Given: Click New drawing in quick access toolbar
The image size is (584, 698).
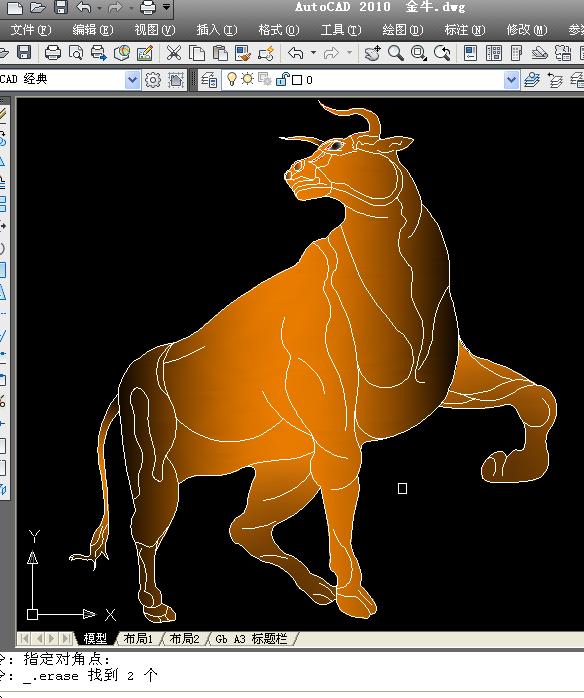Looking at the screenshot, I should 14,8.
